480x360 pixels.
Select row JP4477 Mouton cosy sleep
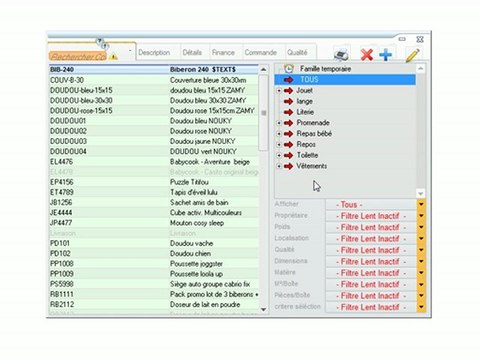(154, 223)
